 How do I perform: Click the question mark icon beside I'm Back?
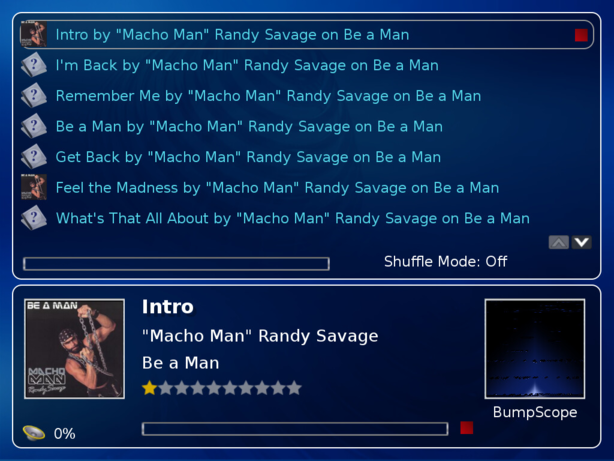34,65
